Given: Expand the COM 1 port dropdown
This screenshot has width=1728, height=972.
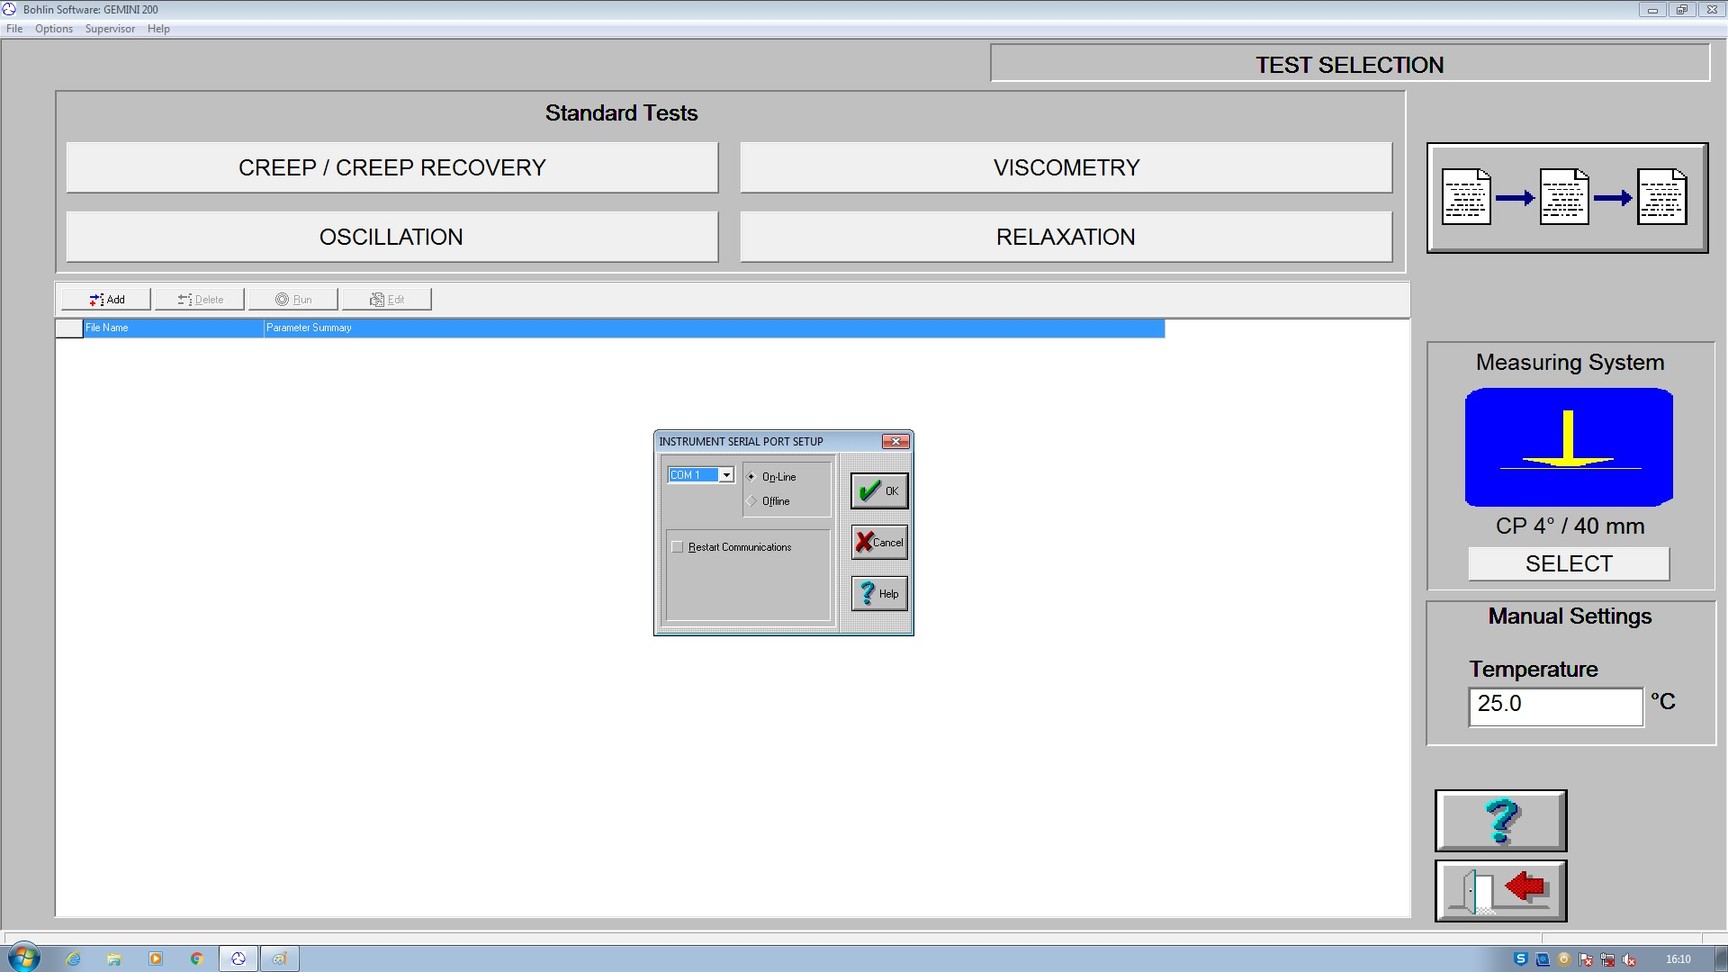Looking at the screenshot, I should pos(726,475).
